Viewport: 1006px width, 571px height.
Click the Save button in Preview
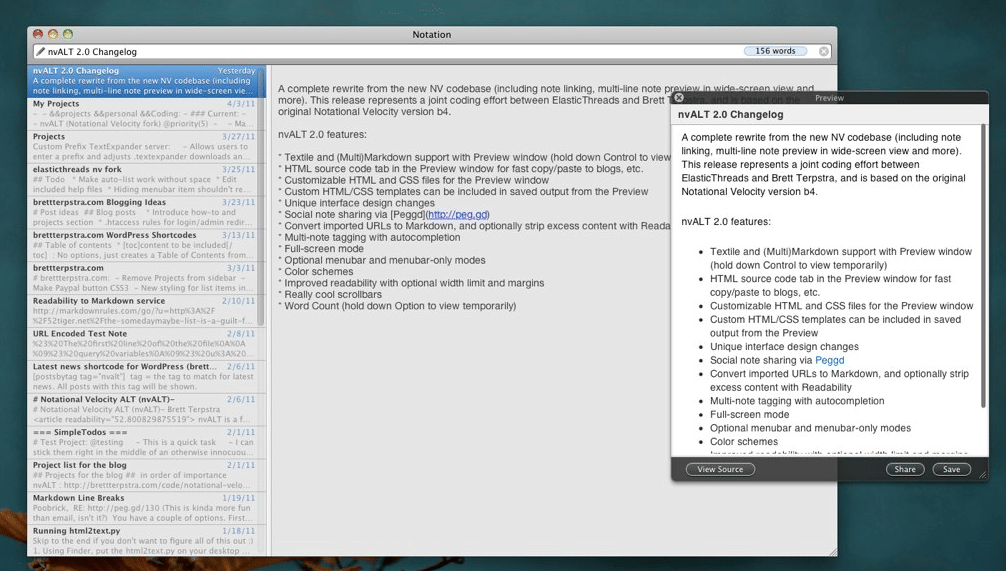[951, 469]
